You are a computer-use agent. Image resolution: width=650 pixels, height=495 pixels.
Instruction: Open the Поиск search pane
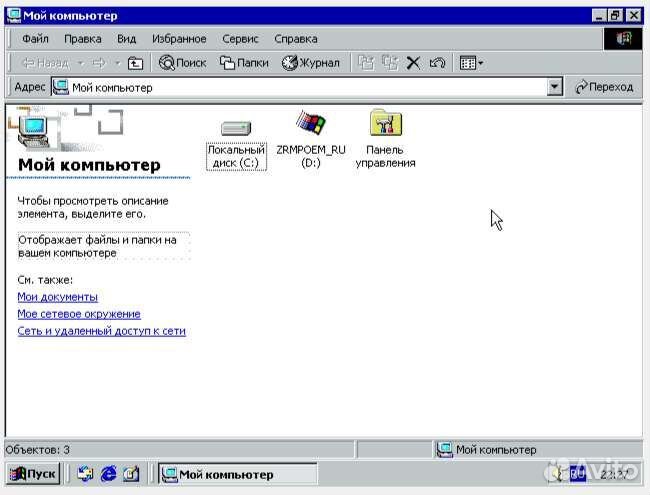(x=182, y=63)
